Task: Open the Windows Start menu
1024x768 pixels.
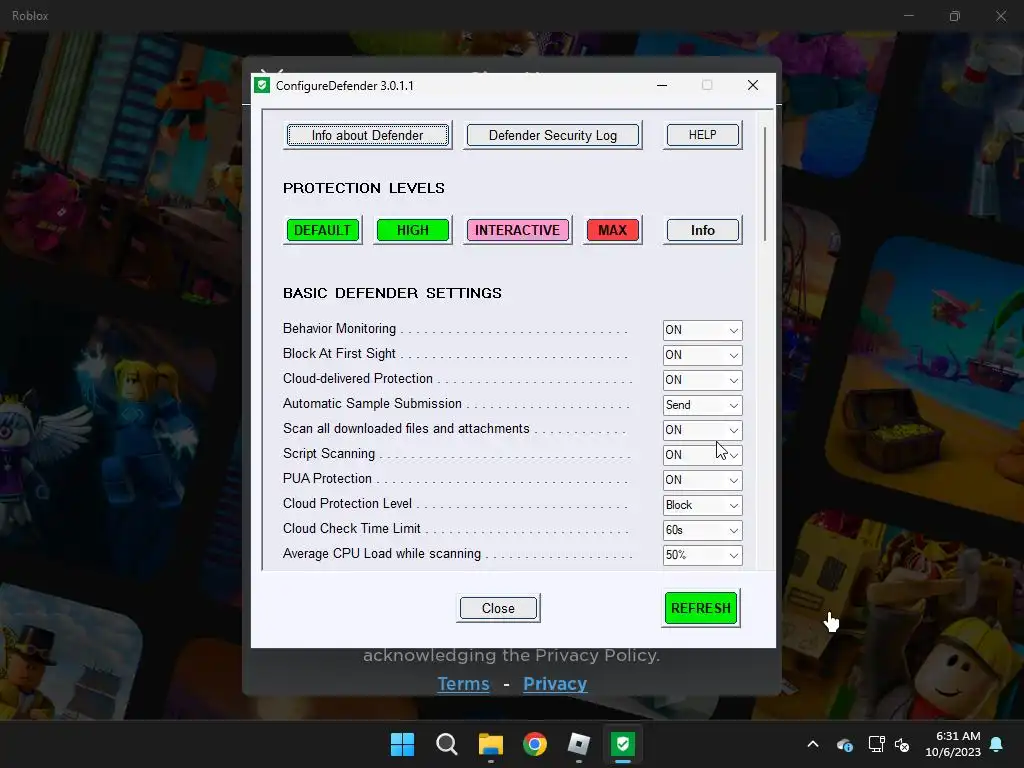Action: [x=402, y=744]
